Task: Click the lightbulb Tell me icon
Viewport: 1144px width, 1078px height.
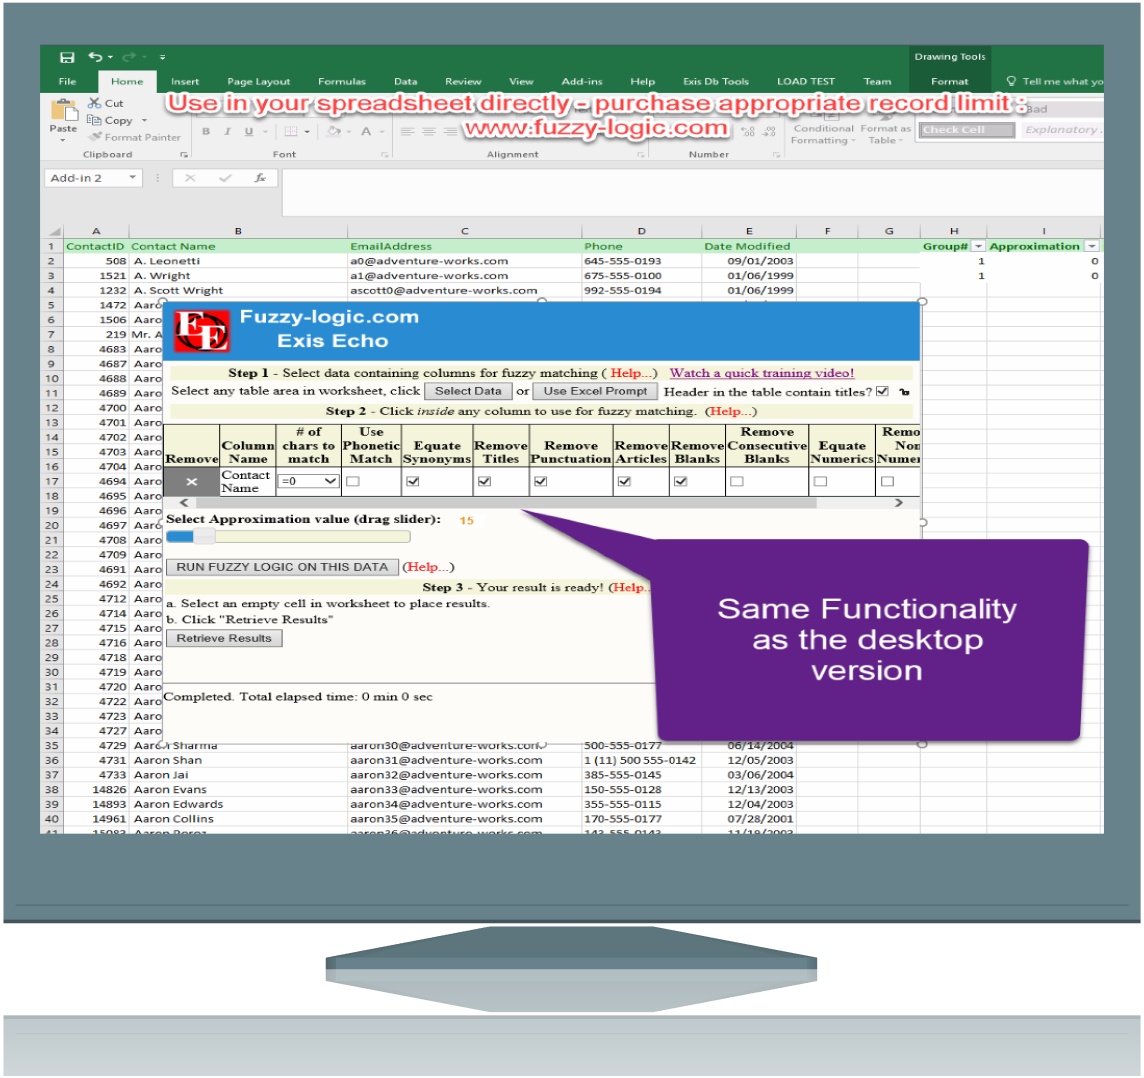Action: click(x=1011, y=81)
